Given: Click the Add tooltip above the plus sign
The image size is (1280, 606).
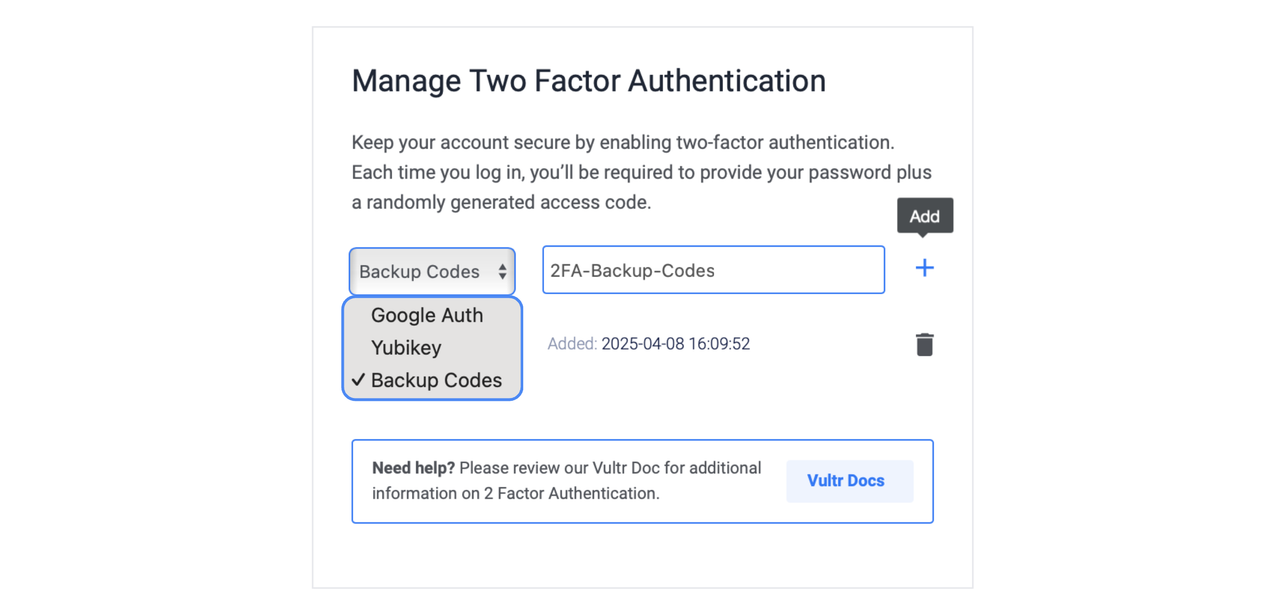Looking at the screenshot, I should pos(924,215).
